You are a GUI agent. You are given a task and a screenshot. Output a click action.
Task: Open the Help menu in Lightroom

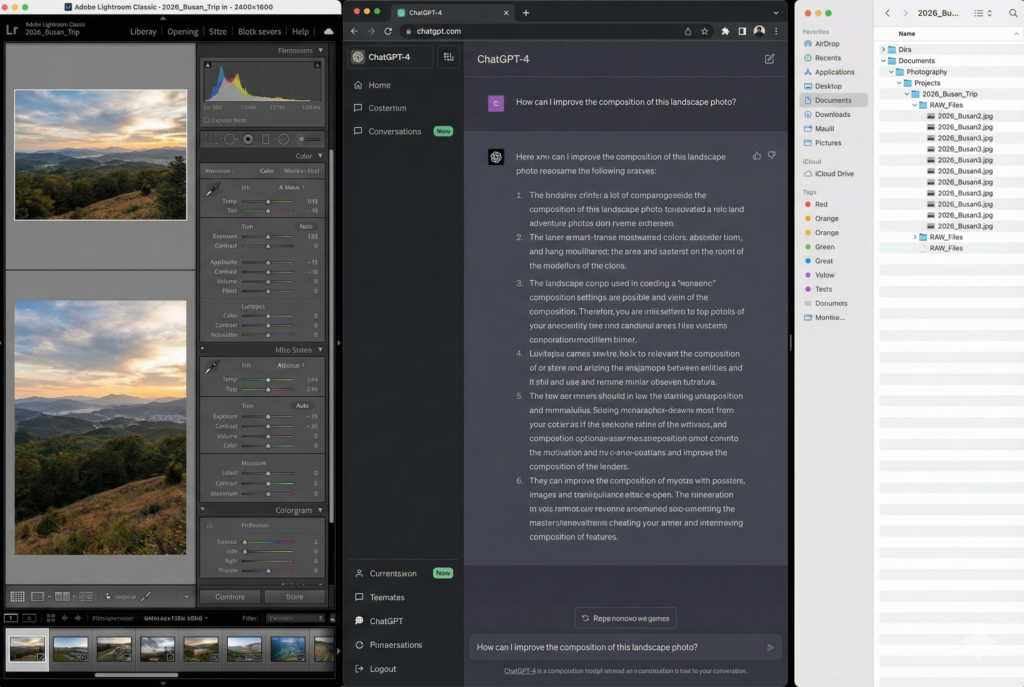pyautogui.click(x=300, y=31)
